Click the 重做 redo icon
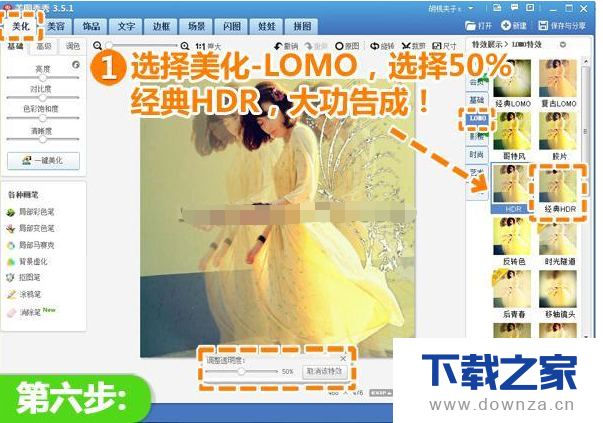The image size is (603, 423). (309, 46)
